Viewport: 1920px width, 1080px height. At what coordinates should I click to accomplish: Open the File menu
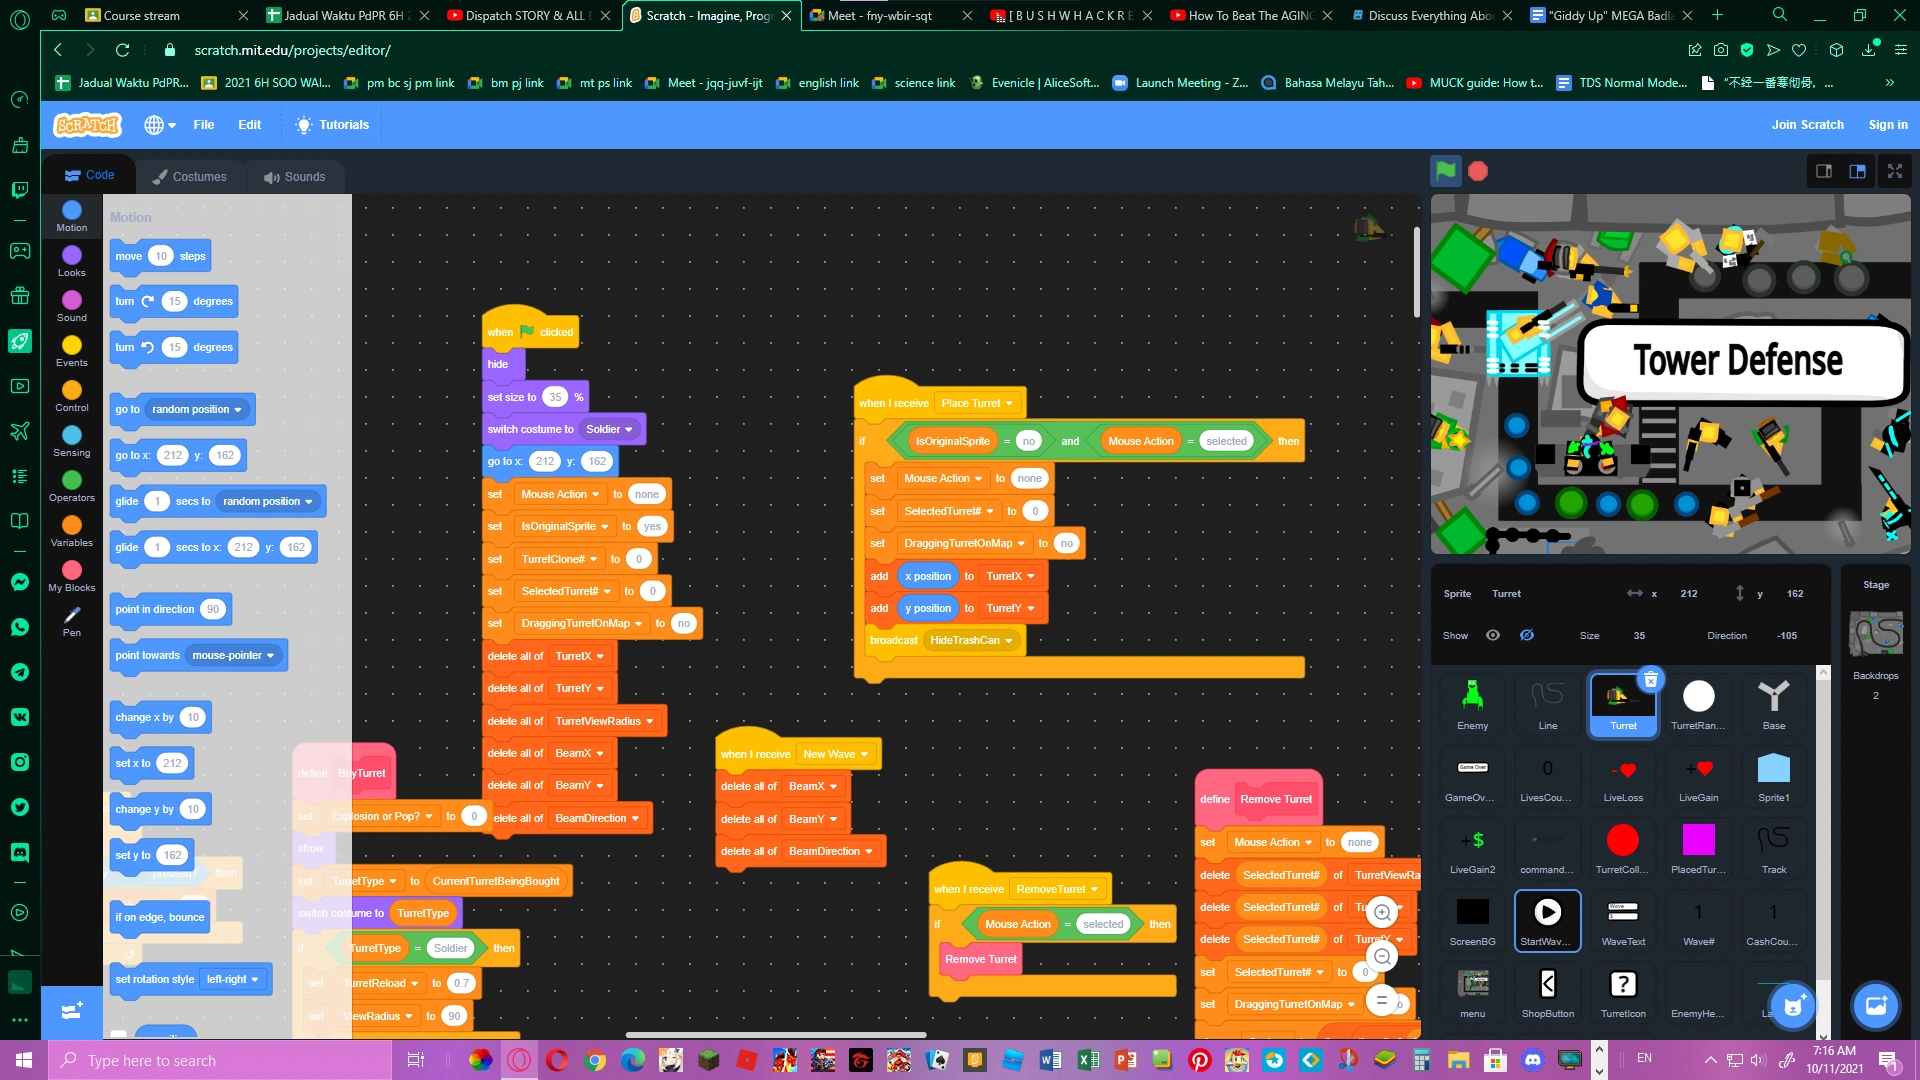203,124
